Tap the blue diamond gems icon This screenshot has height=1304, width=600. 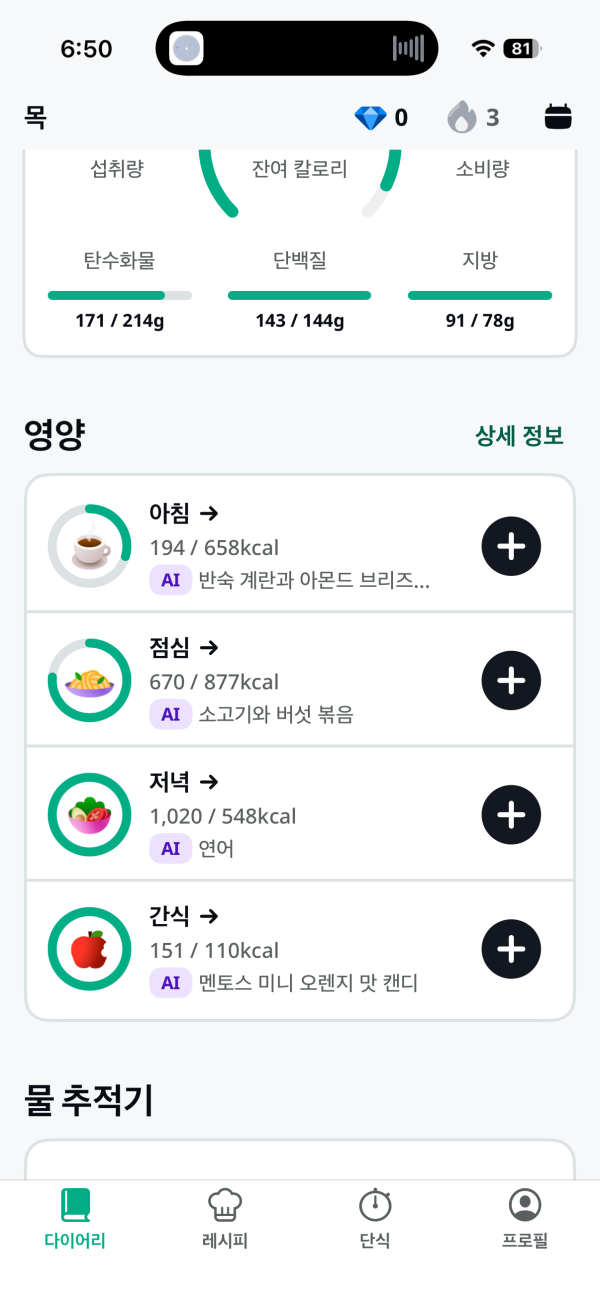click(370, 118)
